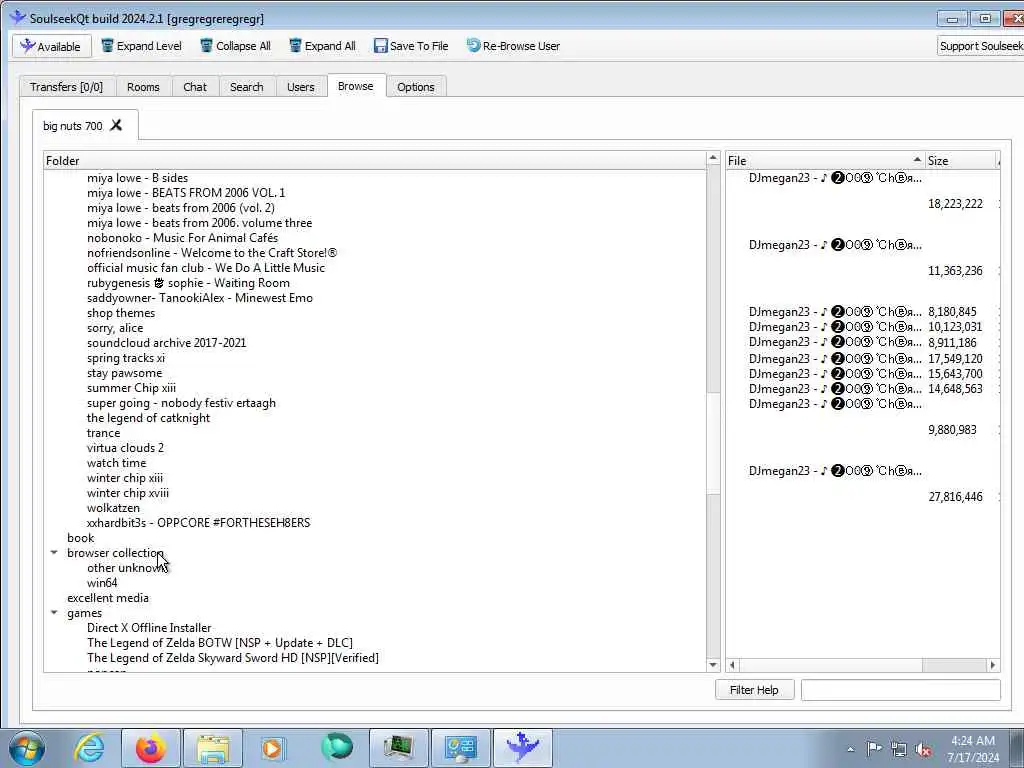The height and width of the screenshot is (768, 1024).
Task: Switch to the Chat tab
Action: 195,87
